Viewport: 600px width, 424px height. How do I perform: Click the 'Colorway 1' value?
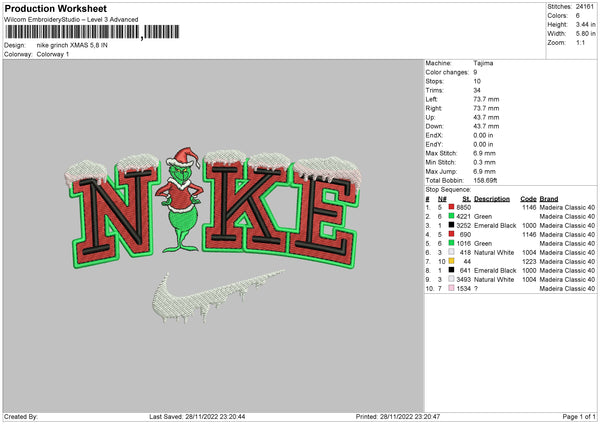click(53, 54)
